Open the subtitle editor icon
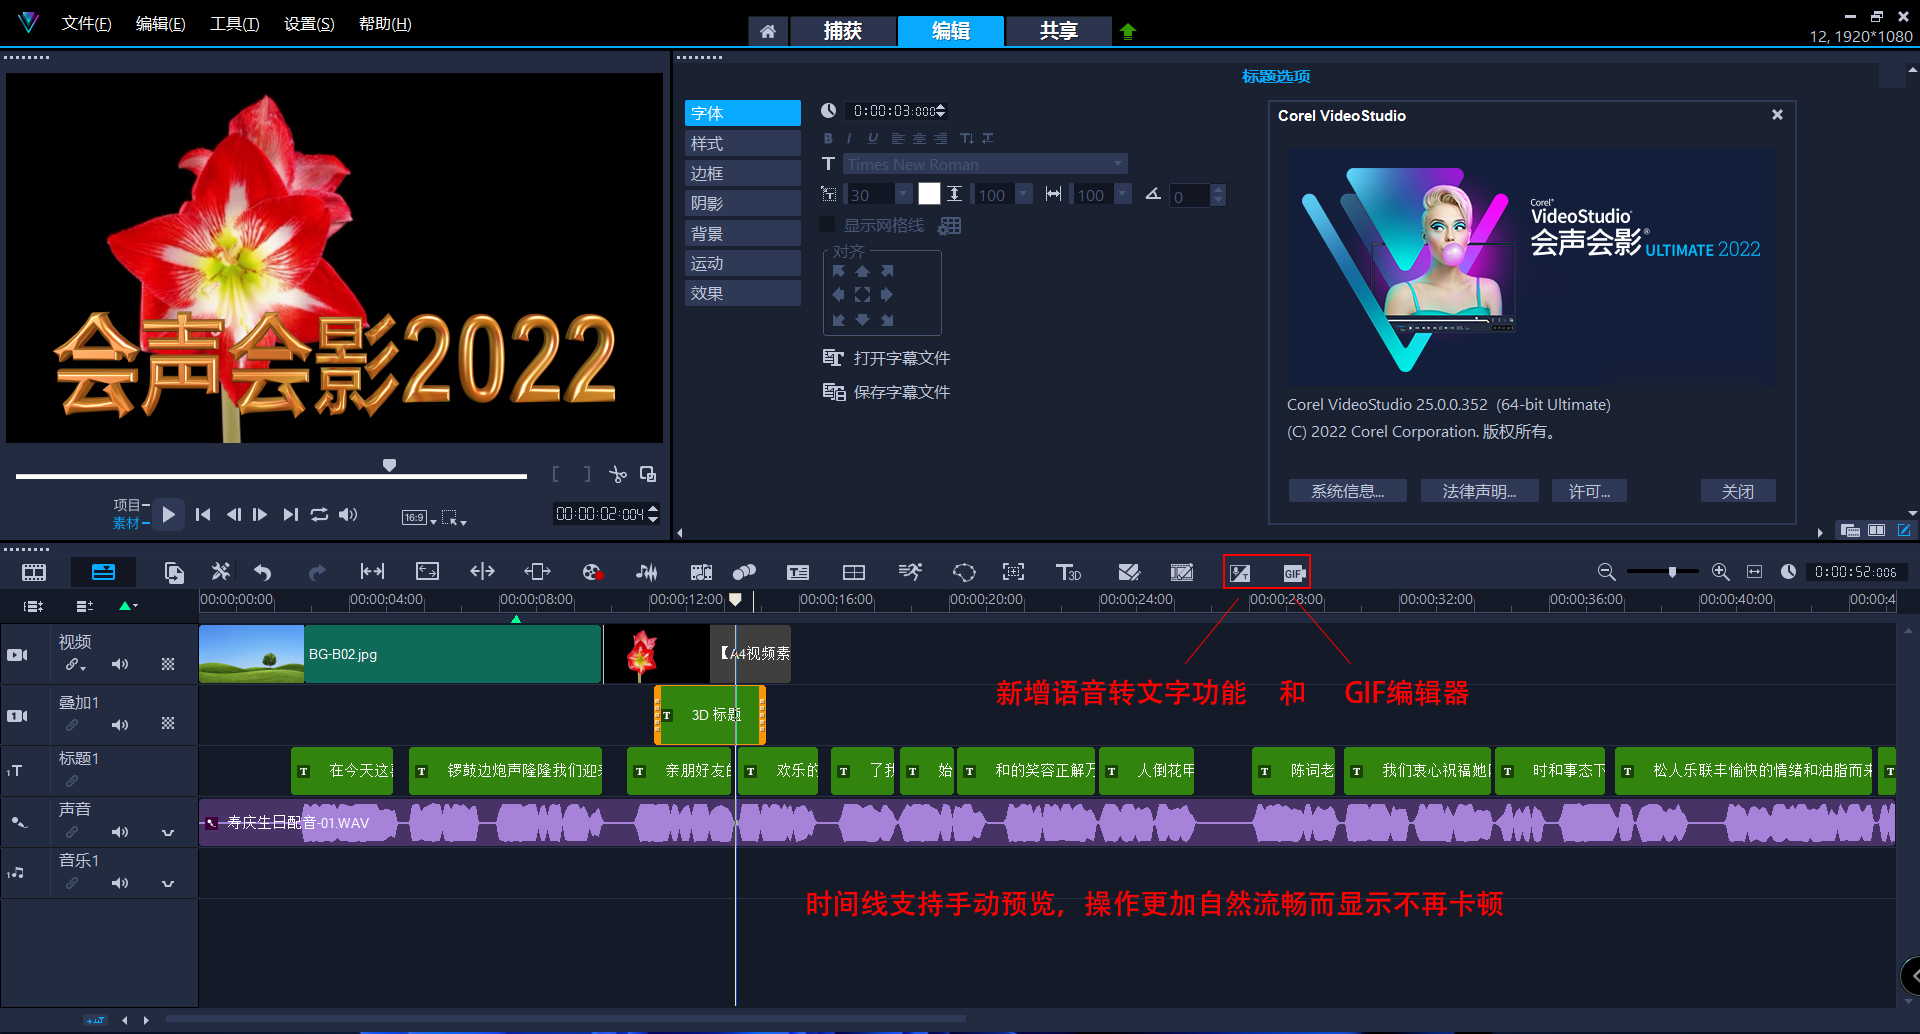The height and width of the screenshot is (1034, 1920). click(798, 572)
